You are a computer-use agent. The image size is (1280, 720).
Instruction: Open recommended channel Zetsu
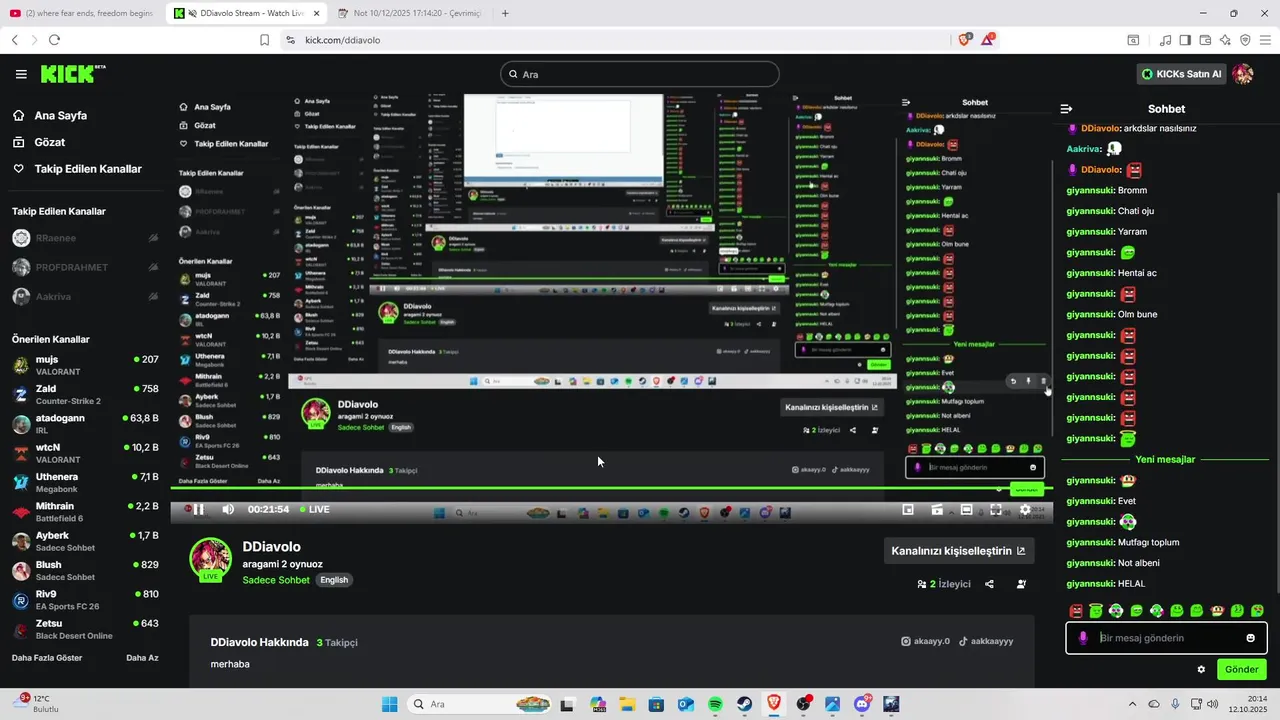coord(84,628)
